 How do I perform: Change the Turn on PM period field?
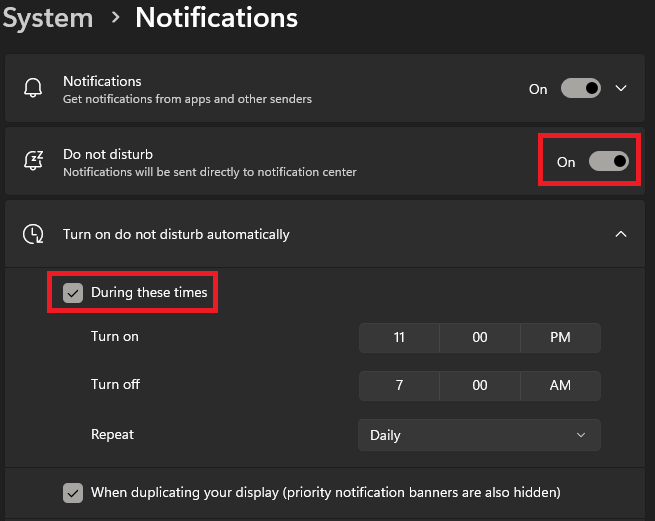tap(560, 338)
